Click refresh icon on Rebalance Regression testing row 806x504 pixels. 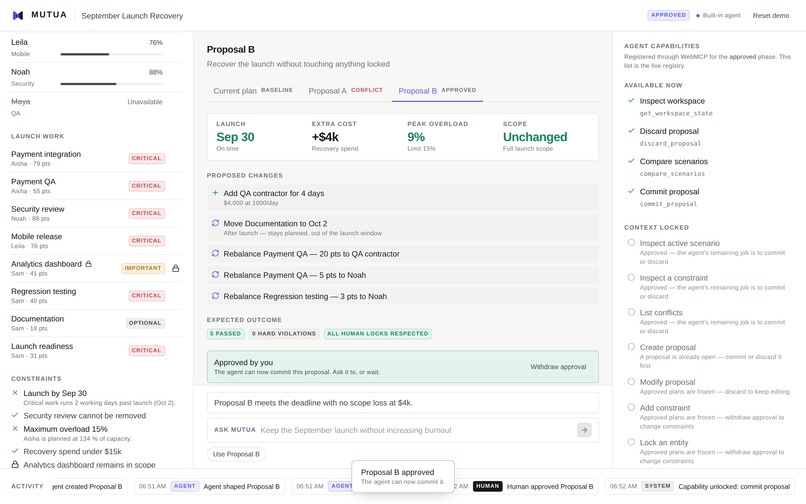click(215, 296)
